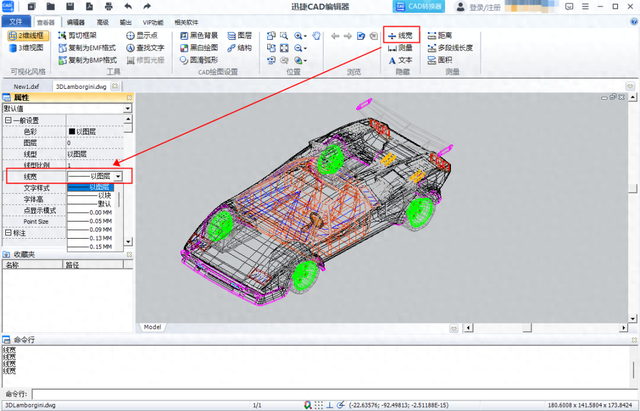The width and height of the screenshot is (640, 411).
Task: Select the Model layout tab
Action: coord(152,327)
